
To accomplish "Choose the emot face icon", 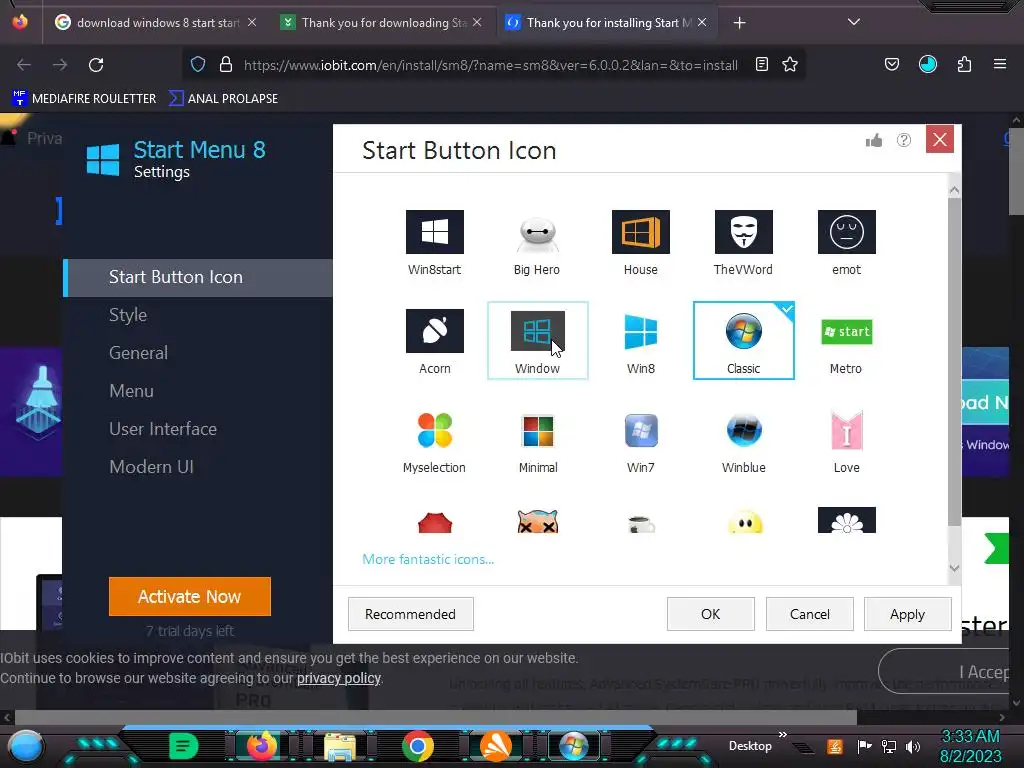I will point(846,242).
